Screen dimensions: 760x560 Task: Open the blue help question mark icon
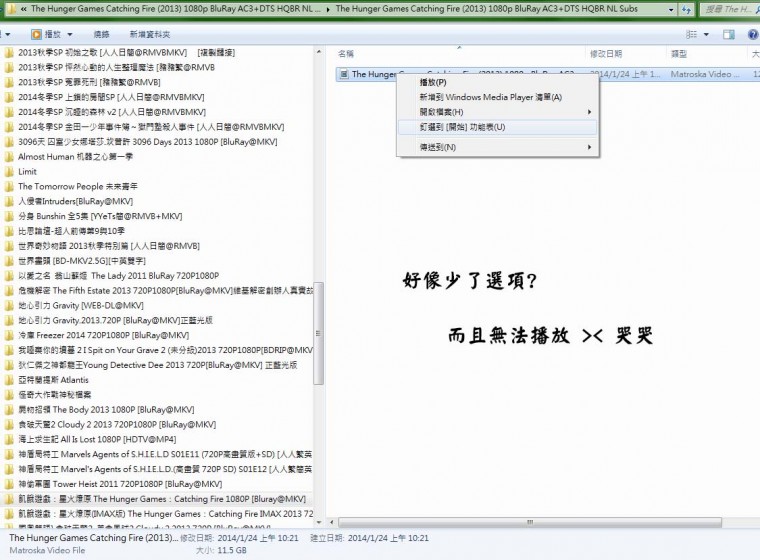coord(753,34)
